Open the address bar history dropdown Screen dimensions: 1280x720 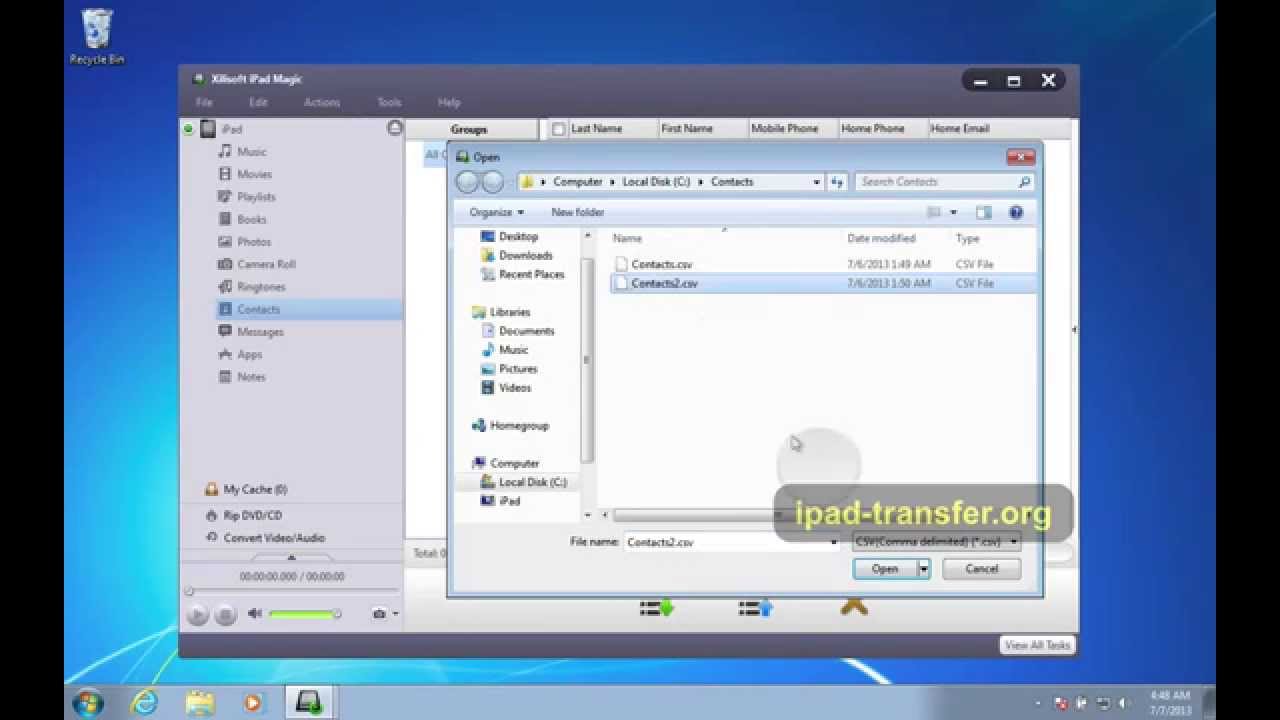pyautogui.click(x=816, y=182)
